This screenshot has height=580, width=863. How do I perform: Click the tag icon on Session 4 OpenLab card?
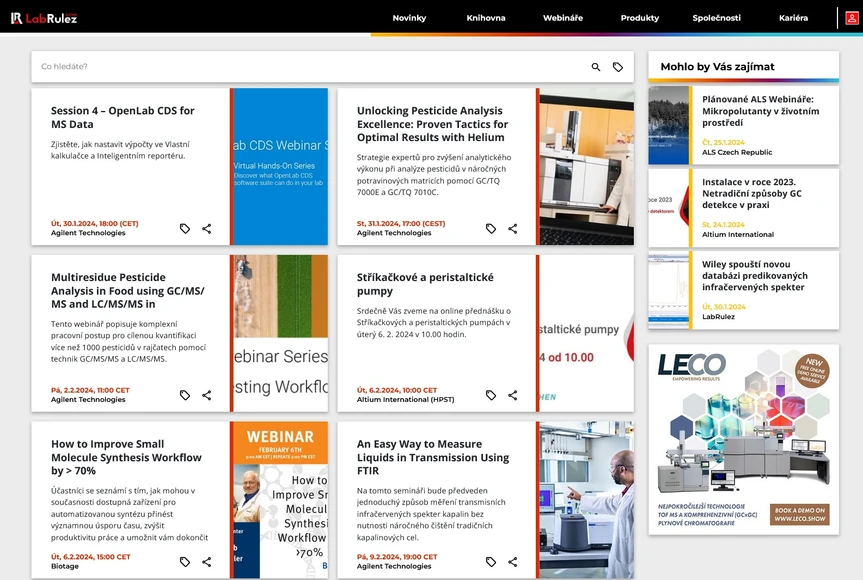(x=184, y=228)
